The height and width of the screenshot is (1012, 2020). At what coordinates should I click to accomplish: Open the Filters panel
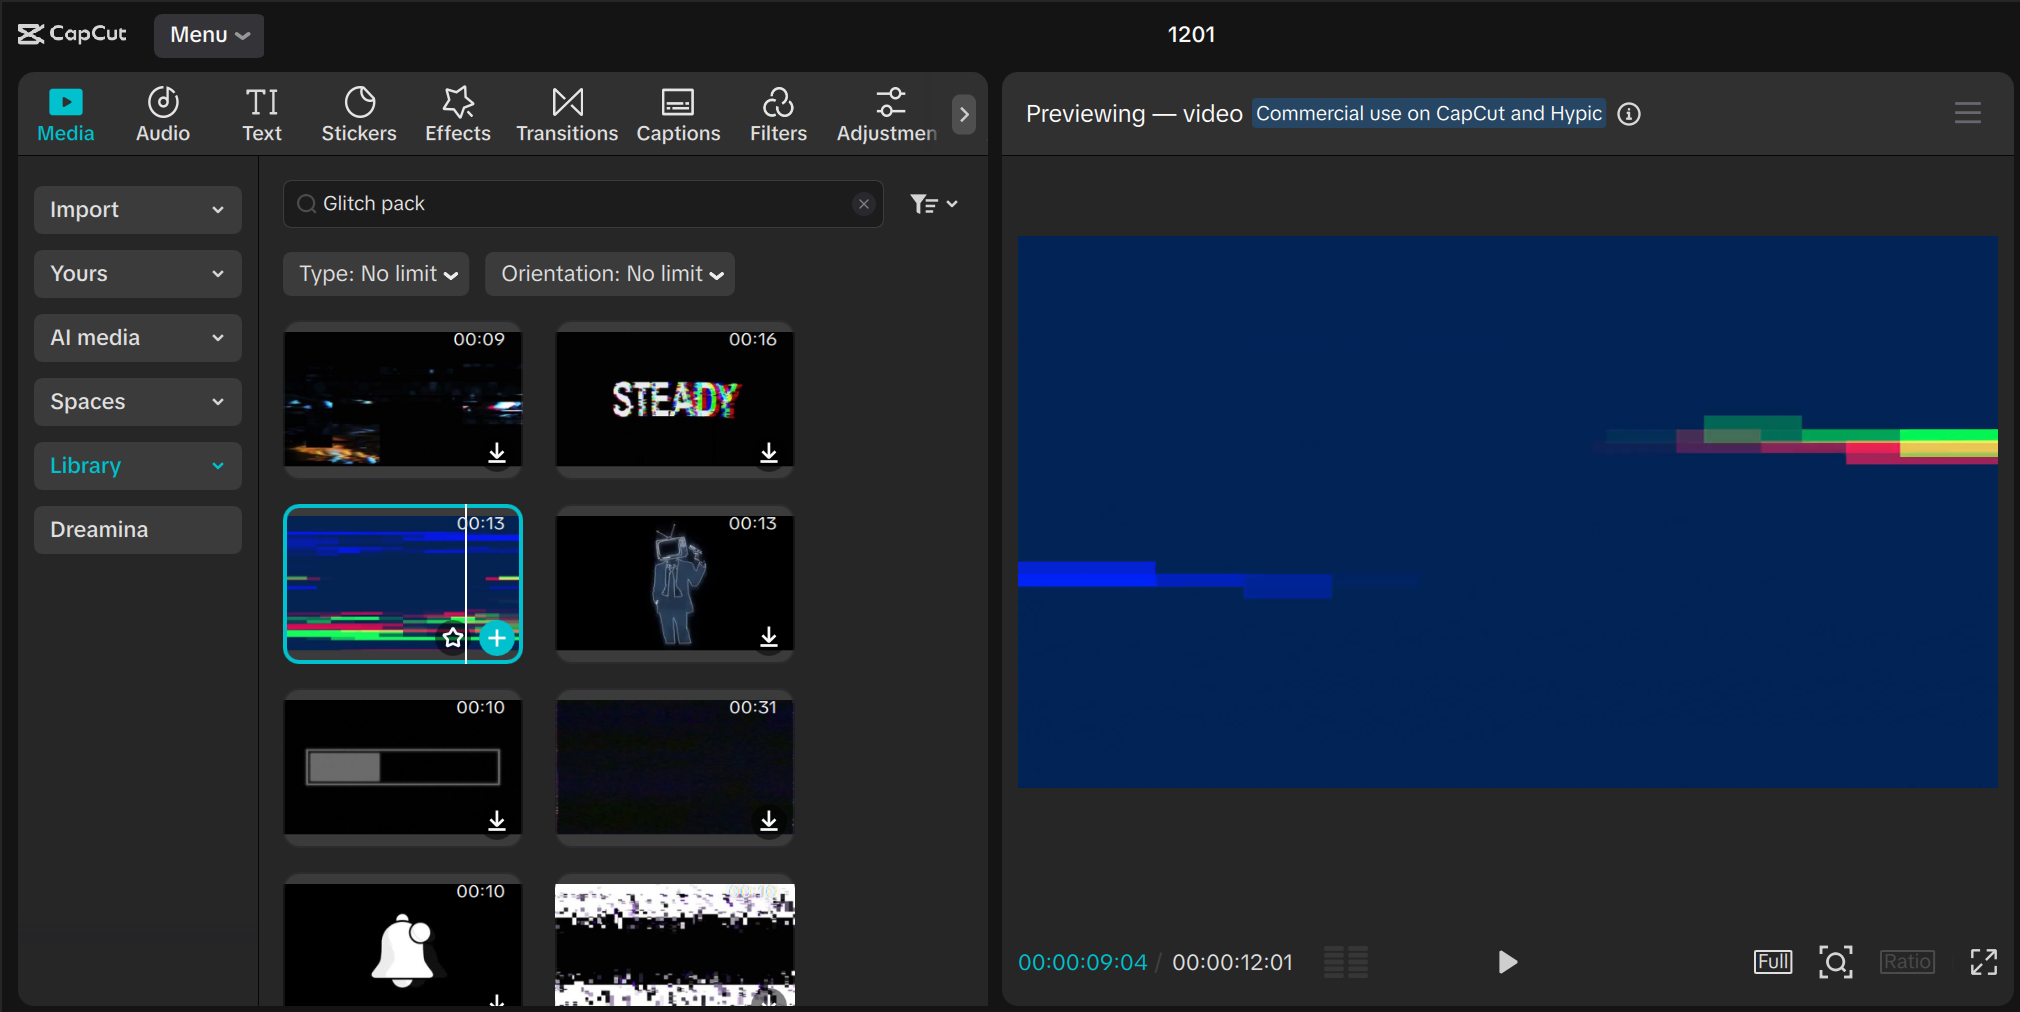click(x=777, y=113)
